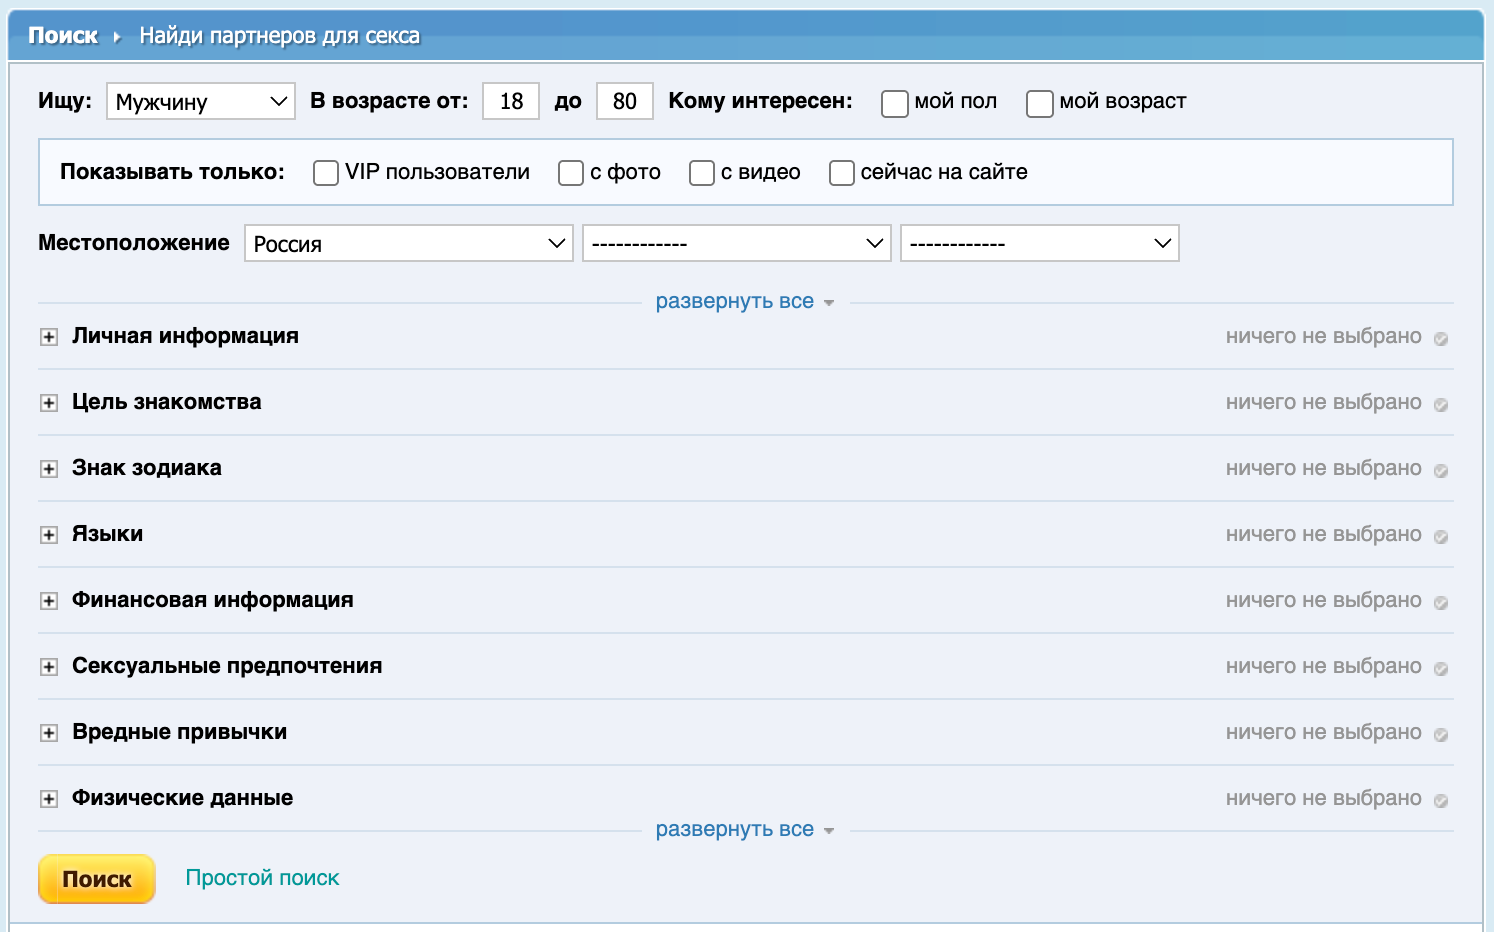Click top развернуть все link
Image resolution: width=1494 pixels, height=932 pixels.
pyautogui.click(x=735, y=302)
